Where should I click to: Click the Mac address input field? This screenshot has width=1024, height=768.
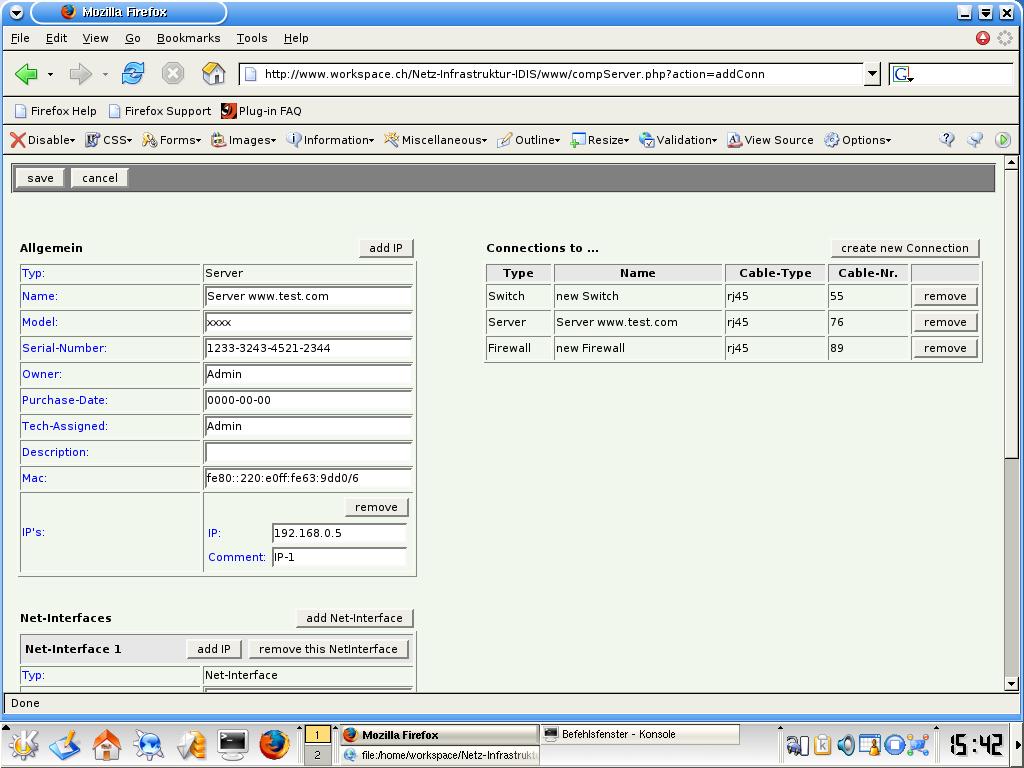[308, 479]
